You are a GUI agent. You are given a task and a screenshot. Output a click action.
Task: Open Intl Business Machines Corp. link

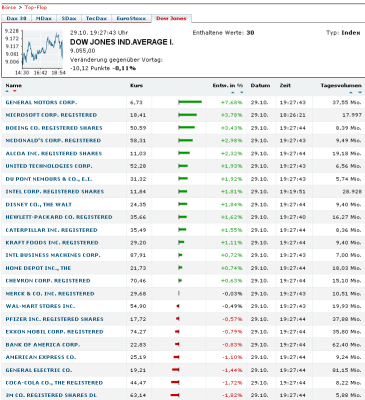[x=53, y=255]
